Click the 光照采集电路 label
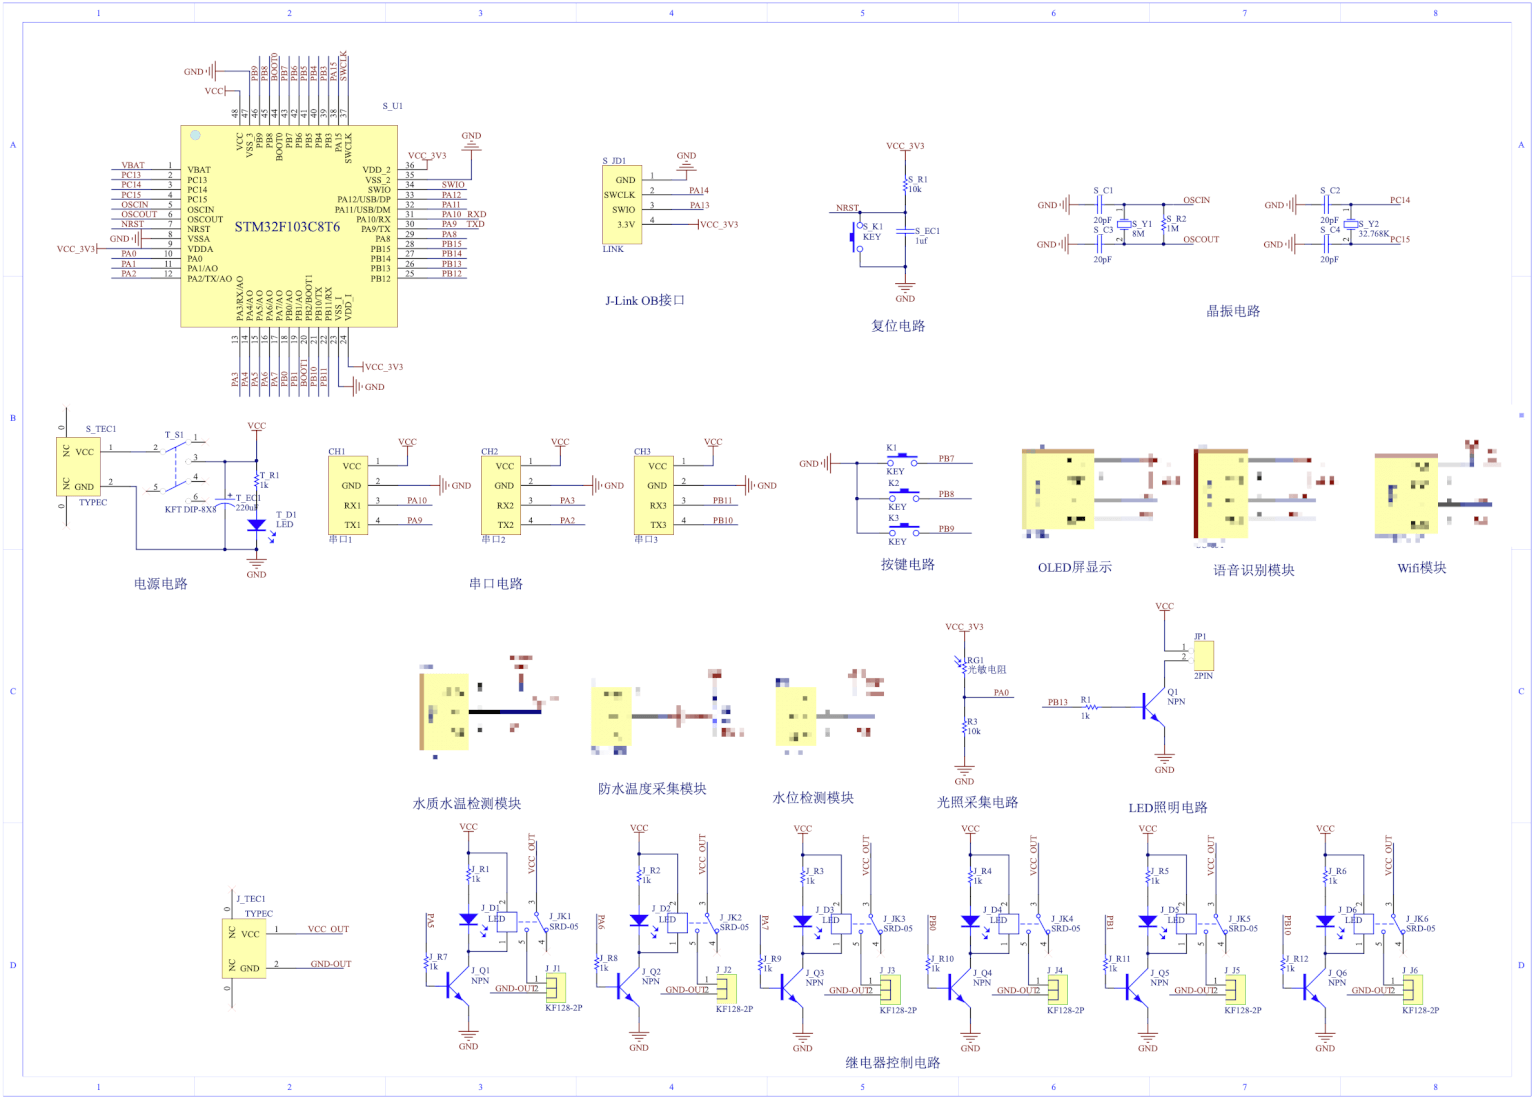 (977, 803)
